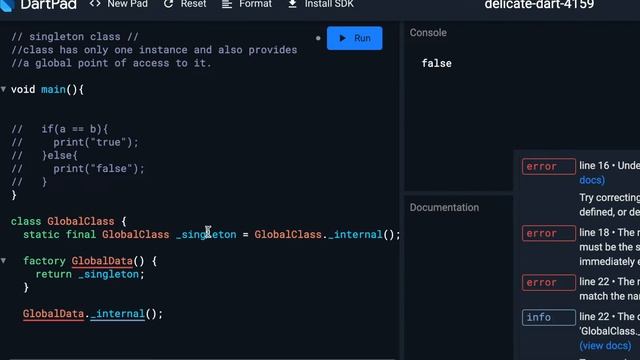Click the '//a global point of access' comment
The height and width of the screenshot is (360, 640).
111,63
